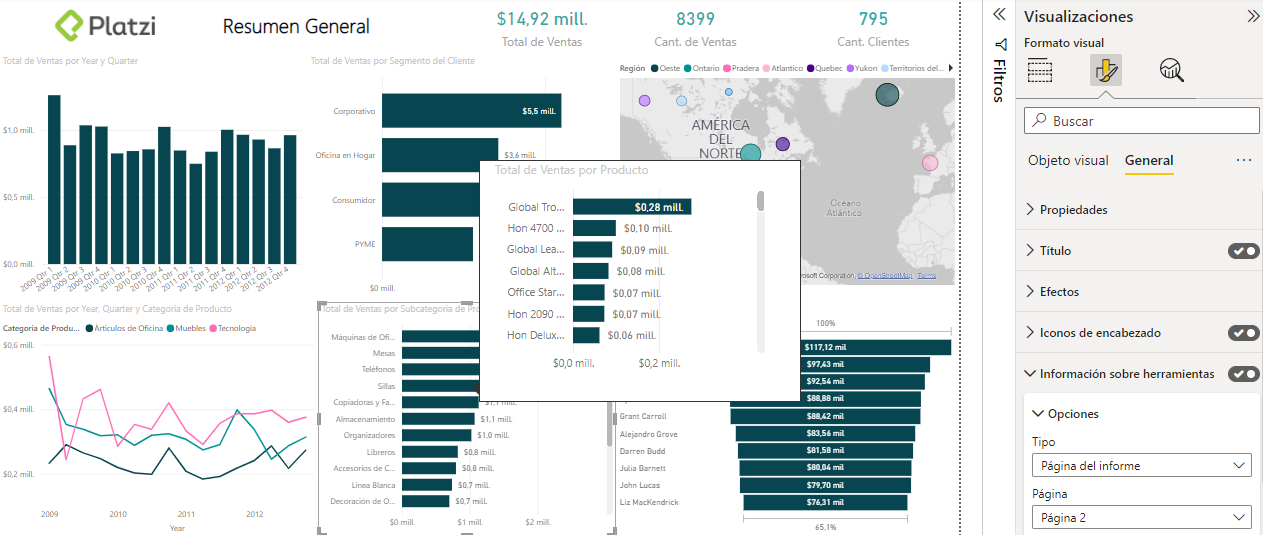Screen dimensions: 1263x535
Task: Open the build visual fields icon
Action: click(1041, 71)
